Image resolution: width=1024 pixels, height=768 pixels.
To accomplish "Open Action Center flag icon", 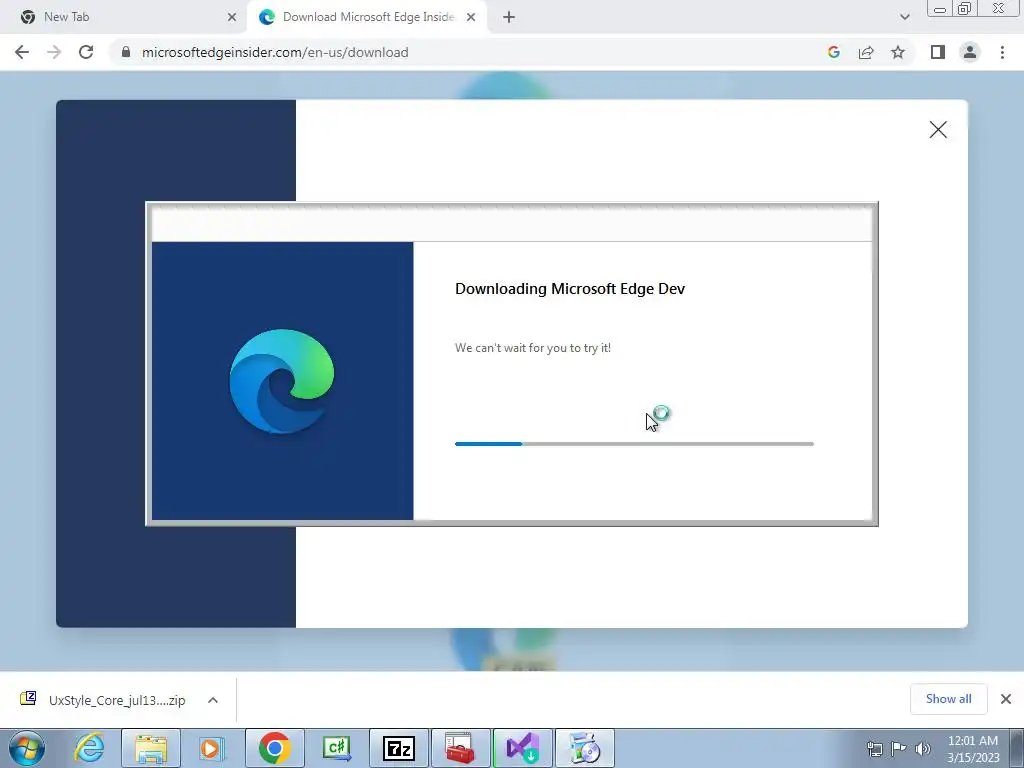I will [x=899, y=748].
